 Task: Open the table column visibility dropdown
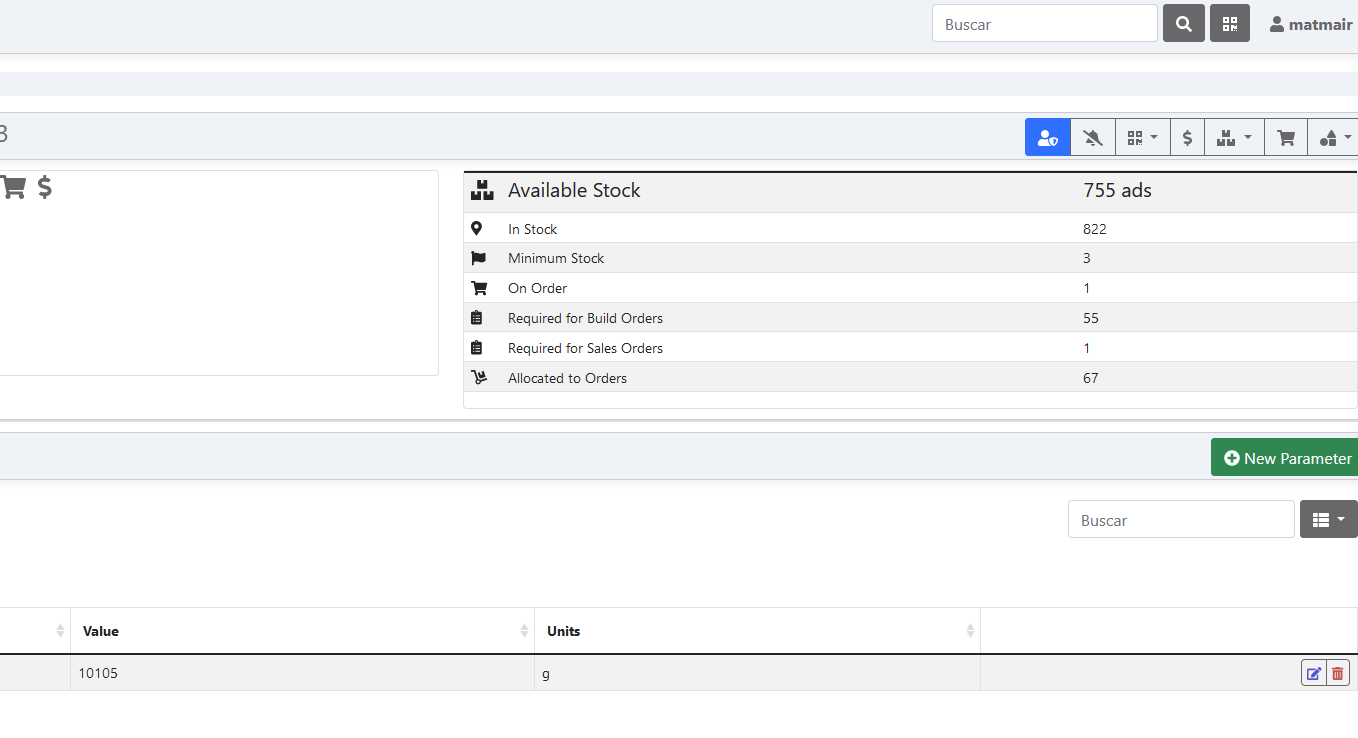click(x=1328, y=519)
